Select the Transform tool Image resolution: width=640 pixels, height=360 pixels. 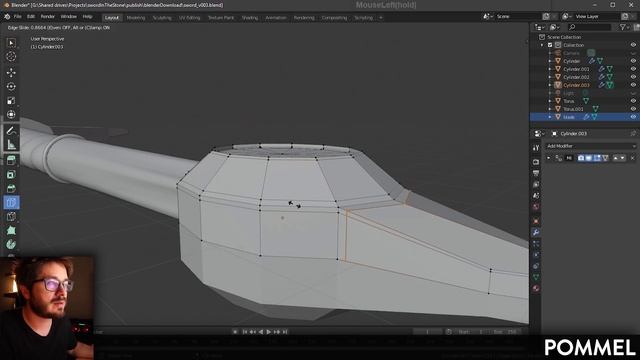(11, 115)
